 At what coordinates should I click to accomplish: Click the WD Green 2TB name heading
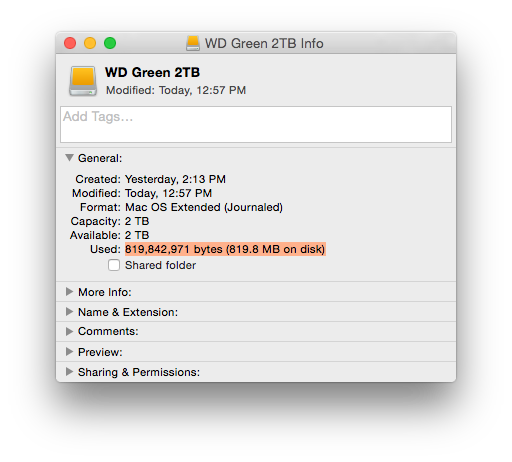[x=153, y=72]
